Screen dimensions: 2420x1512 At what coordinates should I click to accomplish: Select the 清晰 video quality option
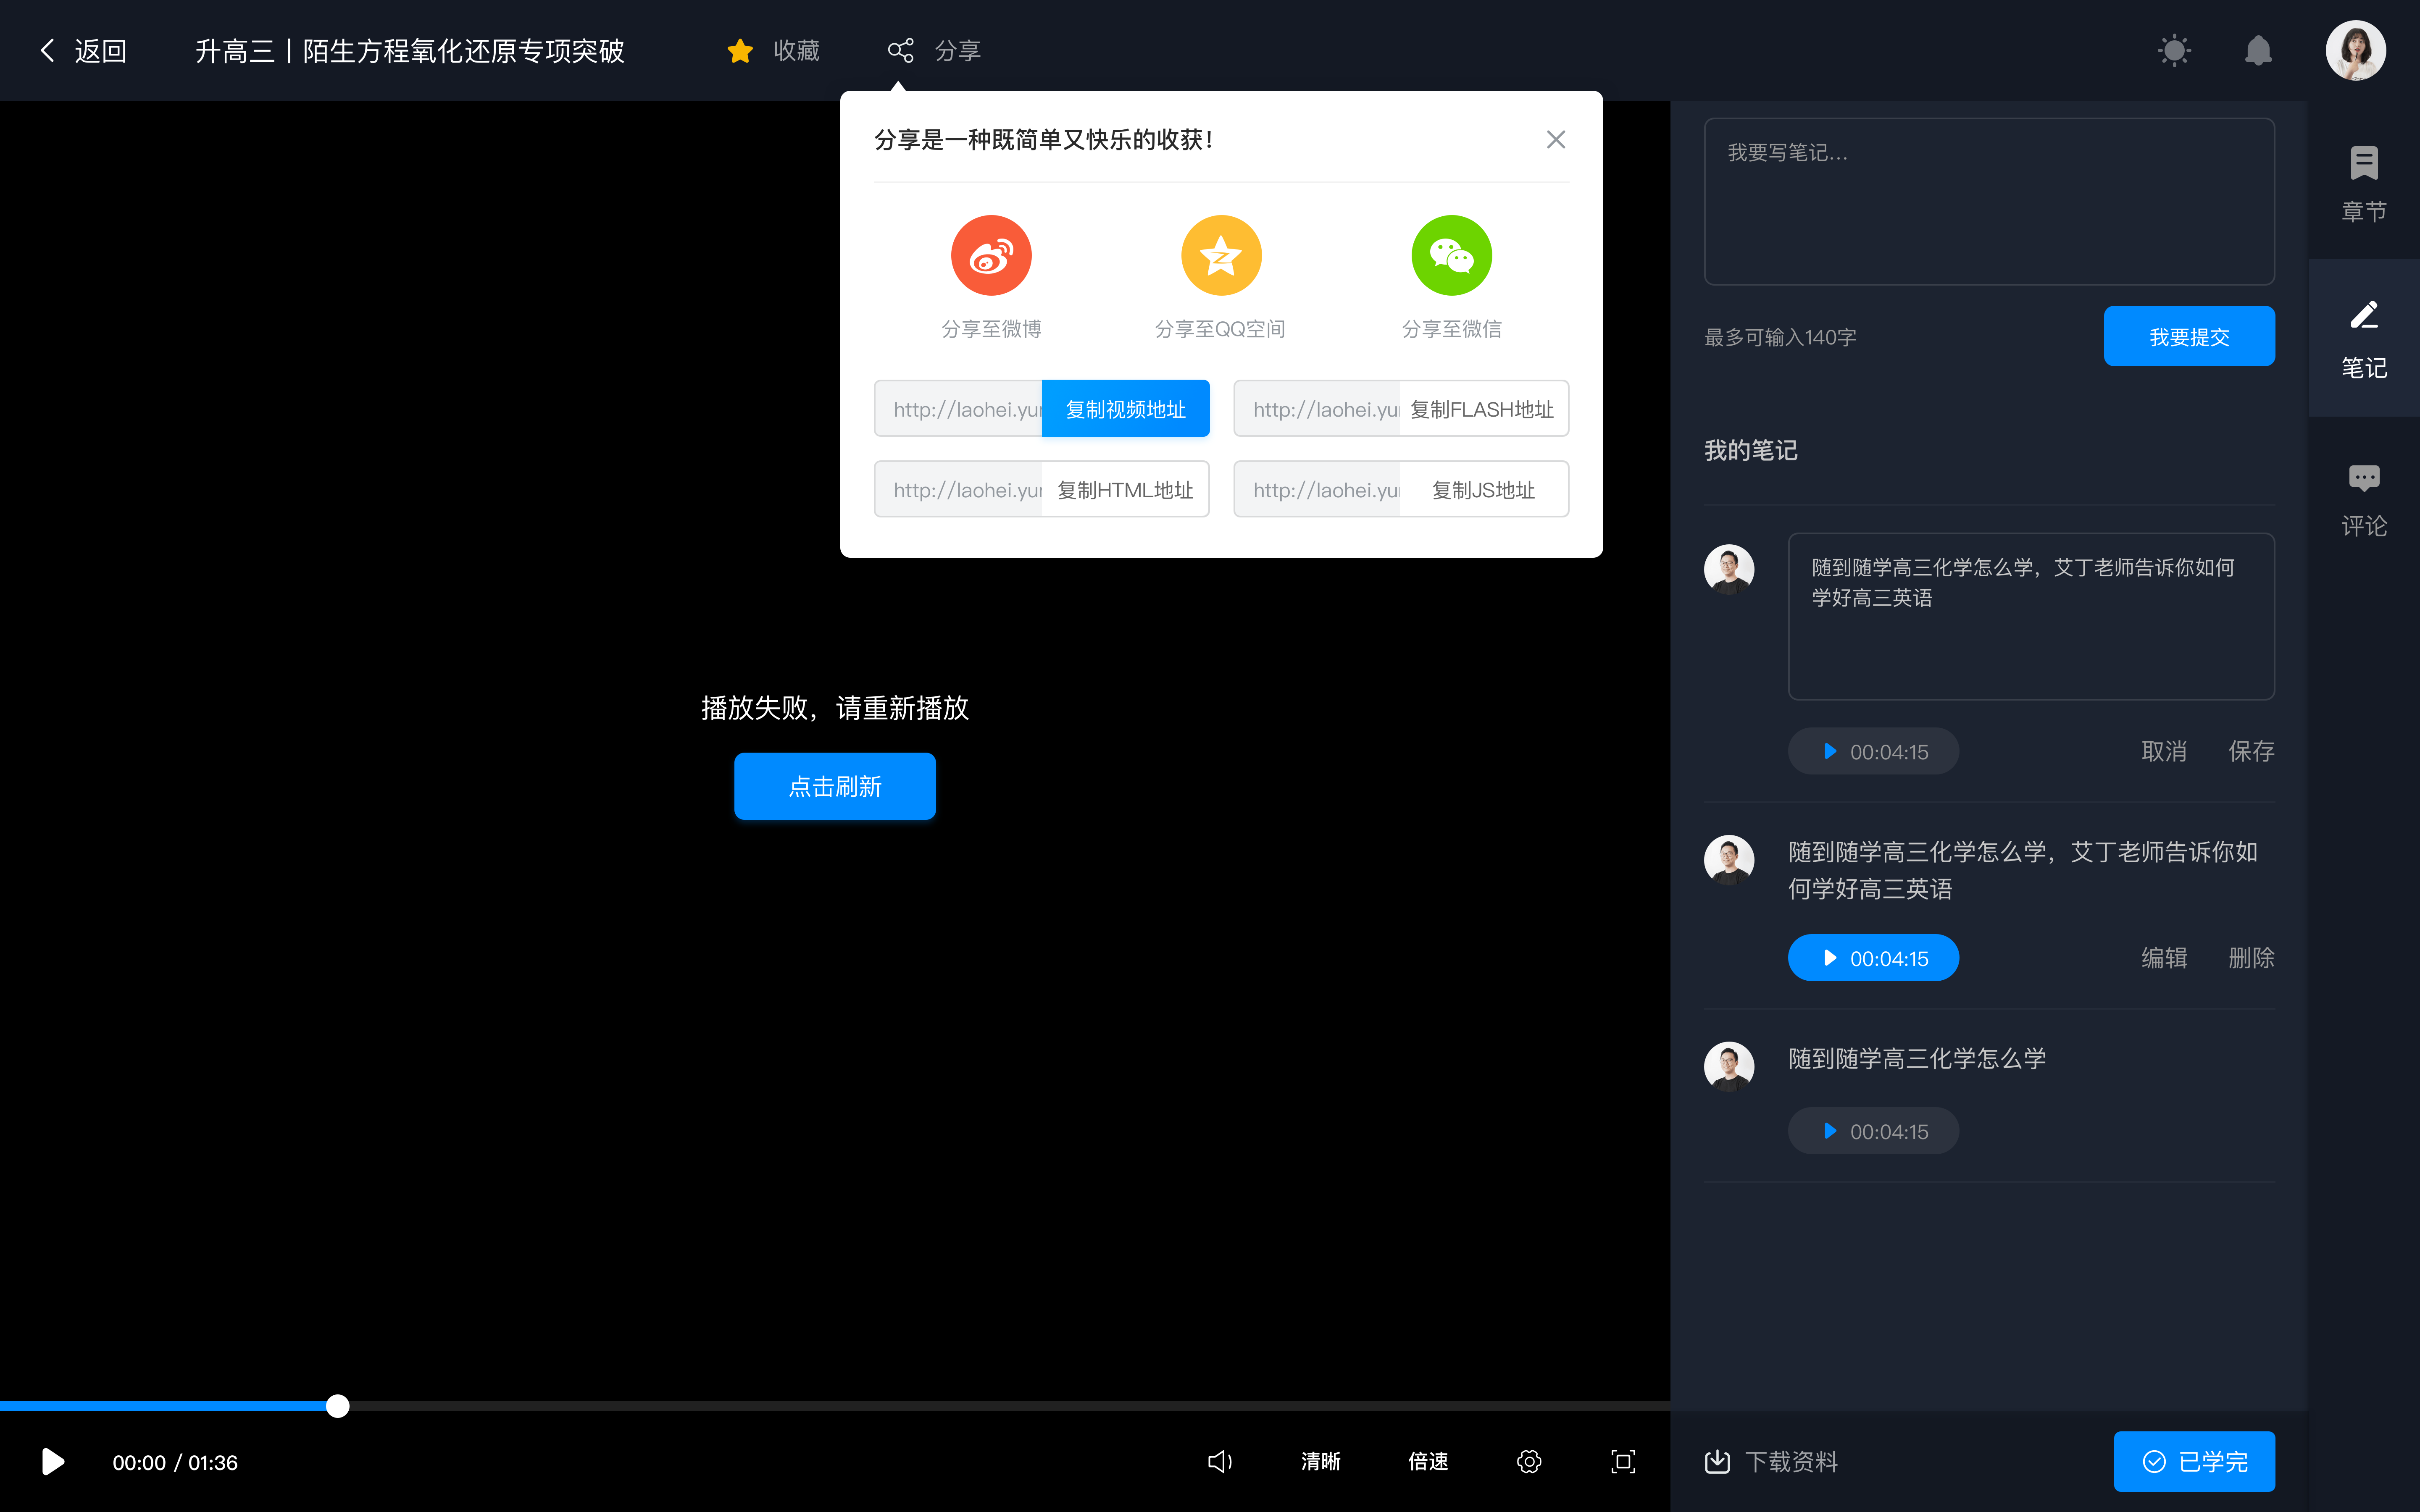[1319, 1462]
